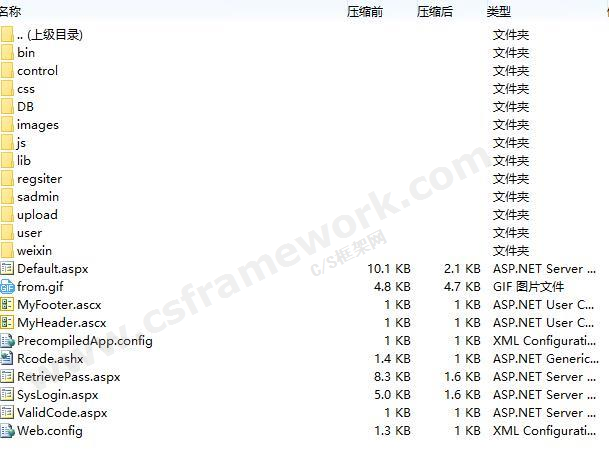The image size is (609, 453).
Task: Click the SysLogin.aspx file icon
Action: (7, 395)
